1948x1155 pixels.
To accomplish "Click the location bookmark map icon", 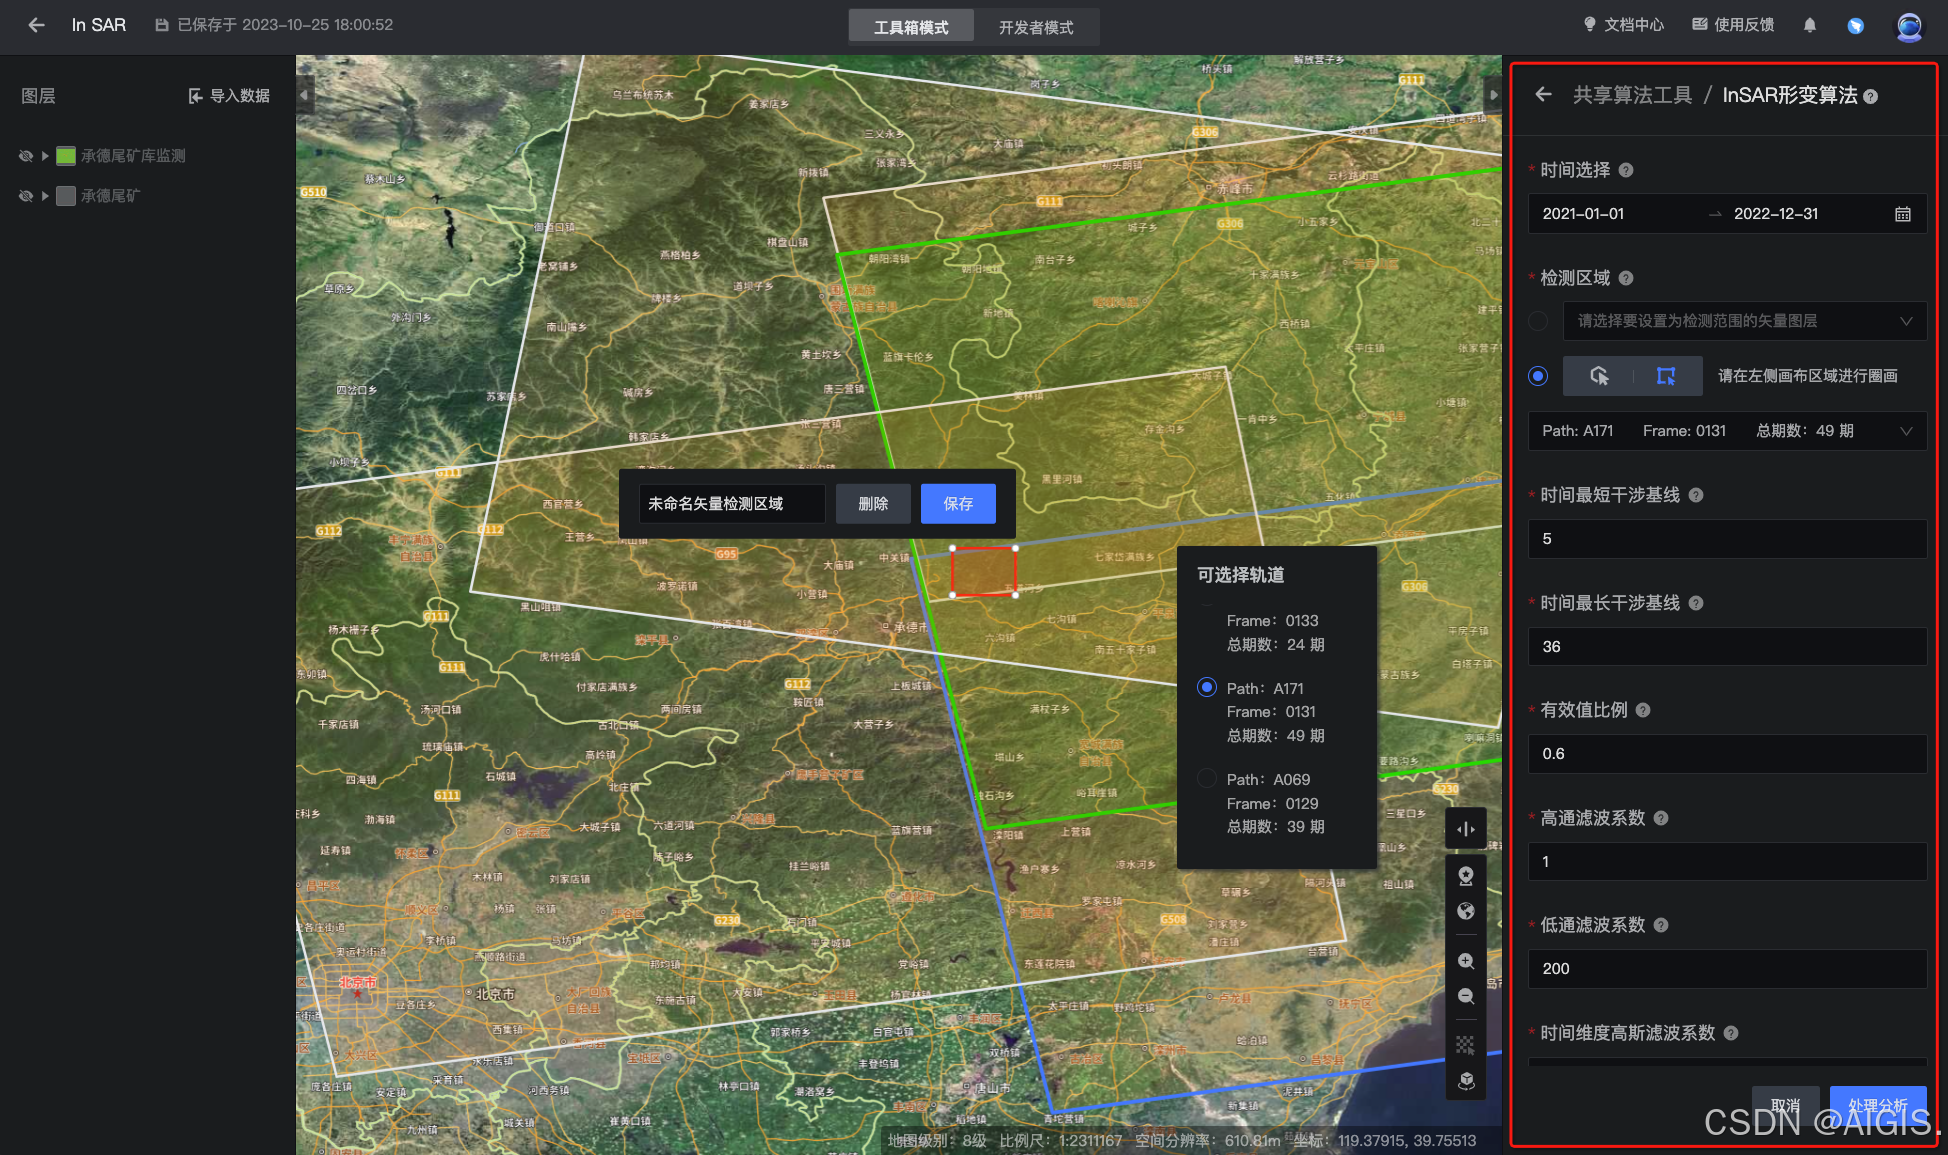I will 1465,876.
